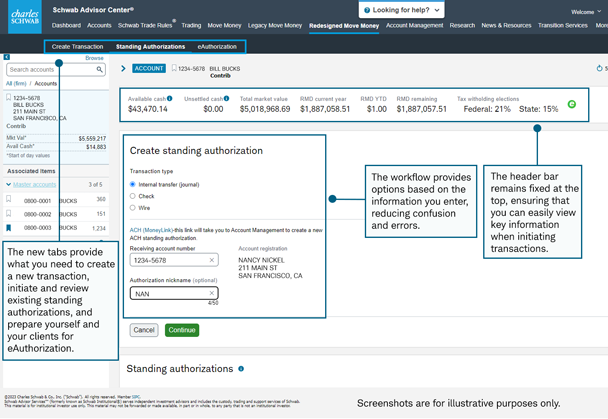Image resolution: width=608 pixels, height=419 pixels.
Task: Open the Move Money menu
Action: 224,25
